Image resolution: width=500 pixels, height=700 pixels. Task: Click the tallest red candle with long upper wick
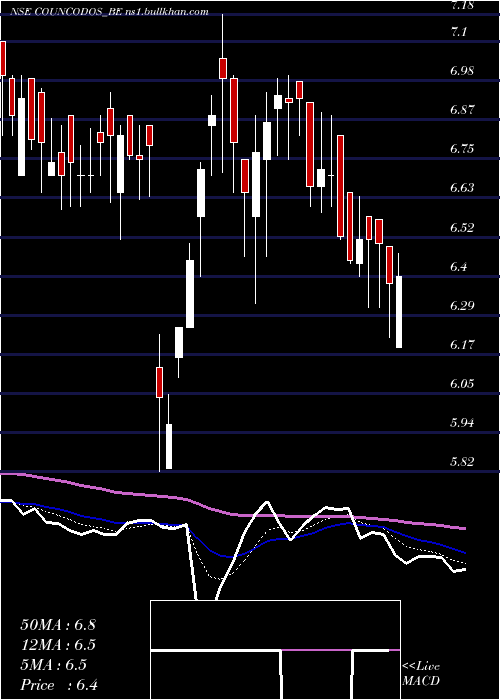click(x=222, y=68)
